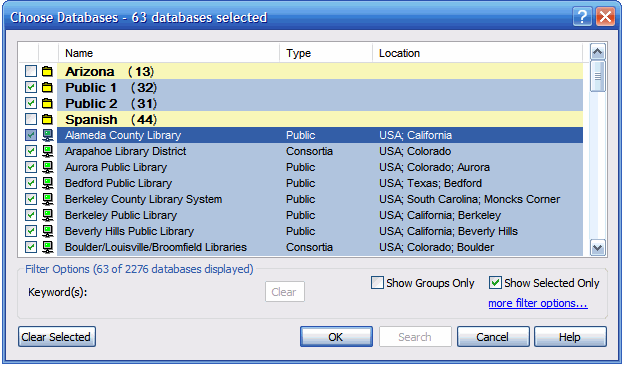624x366 pixels.
Task: Click the Cancel button
Action: tap(493, 337)
